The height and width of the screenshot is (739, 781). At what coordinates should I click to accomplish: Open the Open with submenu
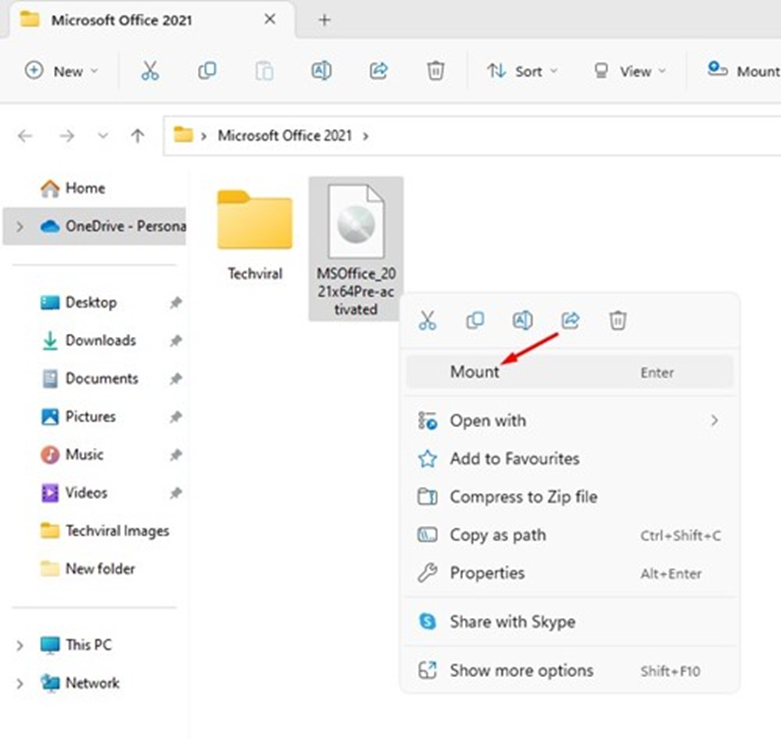coord(569,421)
